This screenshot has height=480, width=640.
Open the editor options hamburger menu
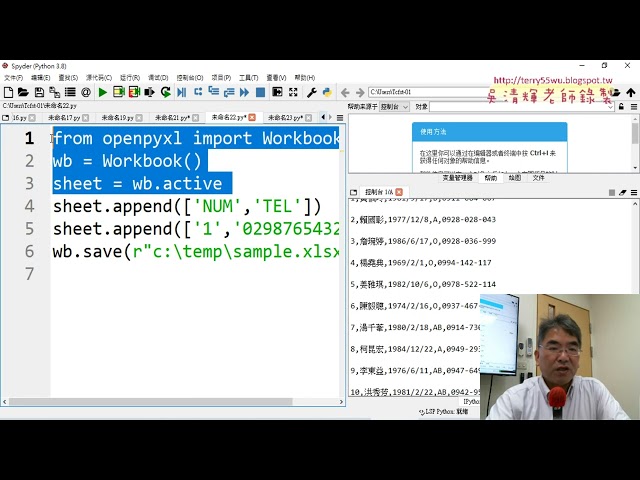(x=340, y=118)
